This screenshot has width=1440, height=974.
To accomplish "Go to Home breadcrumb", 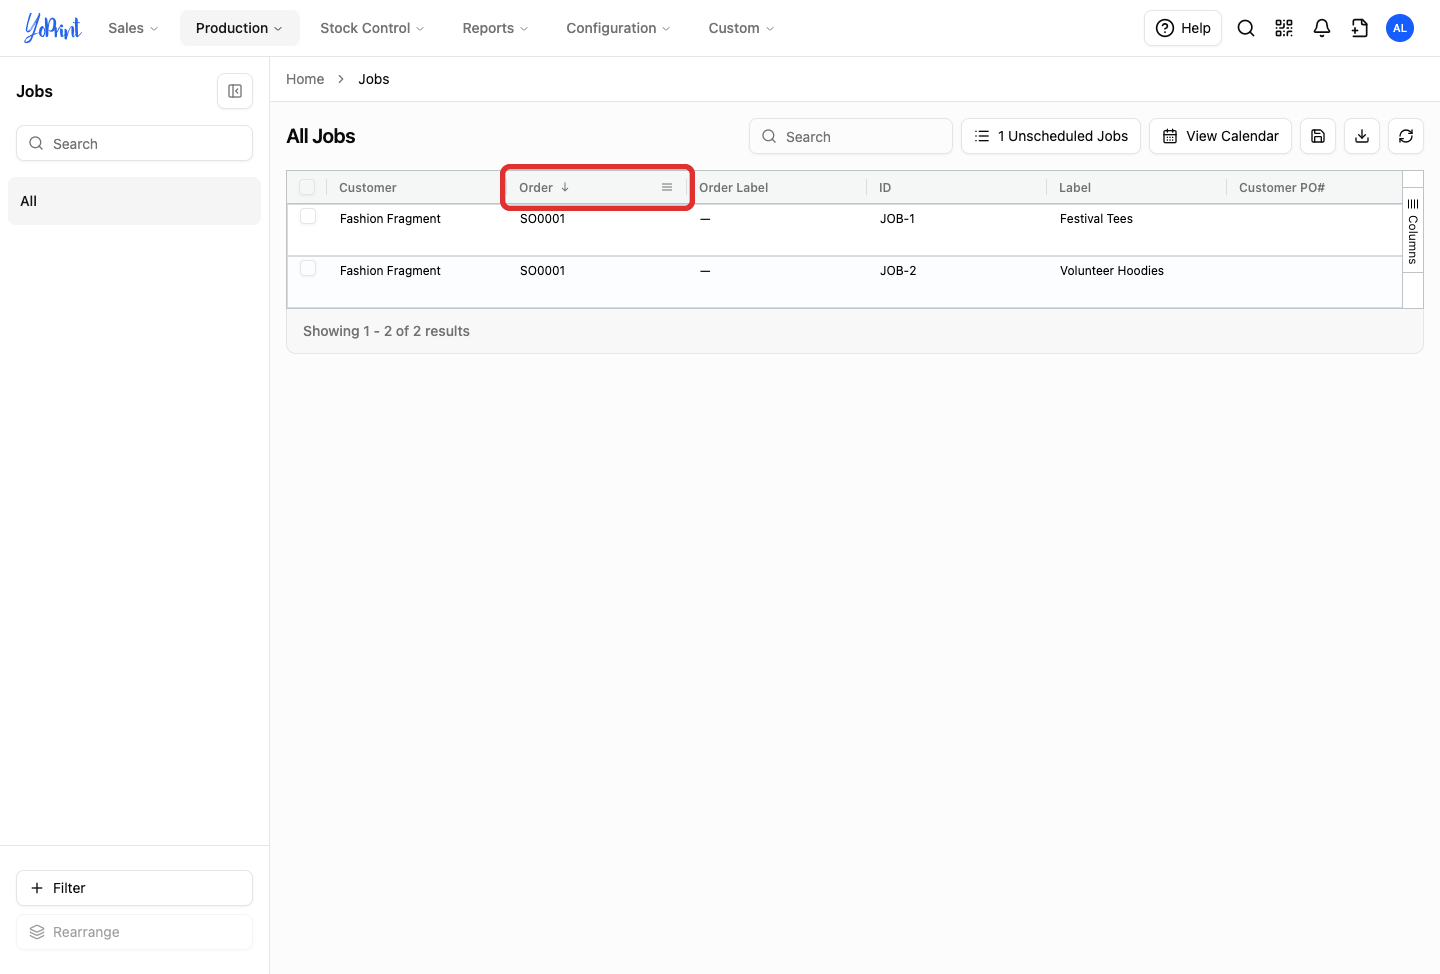I will (x=305, y=79).
